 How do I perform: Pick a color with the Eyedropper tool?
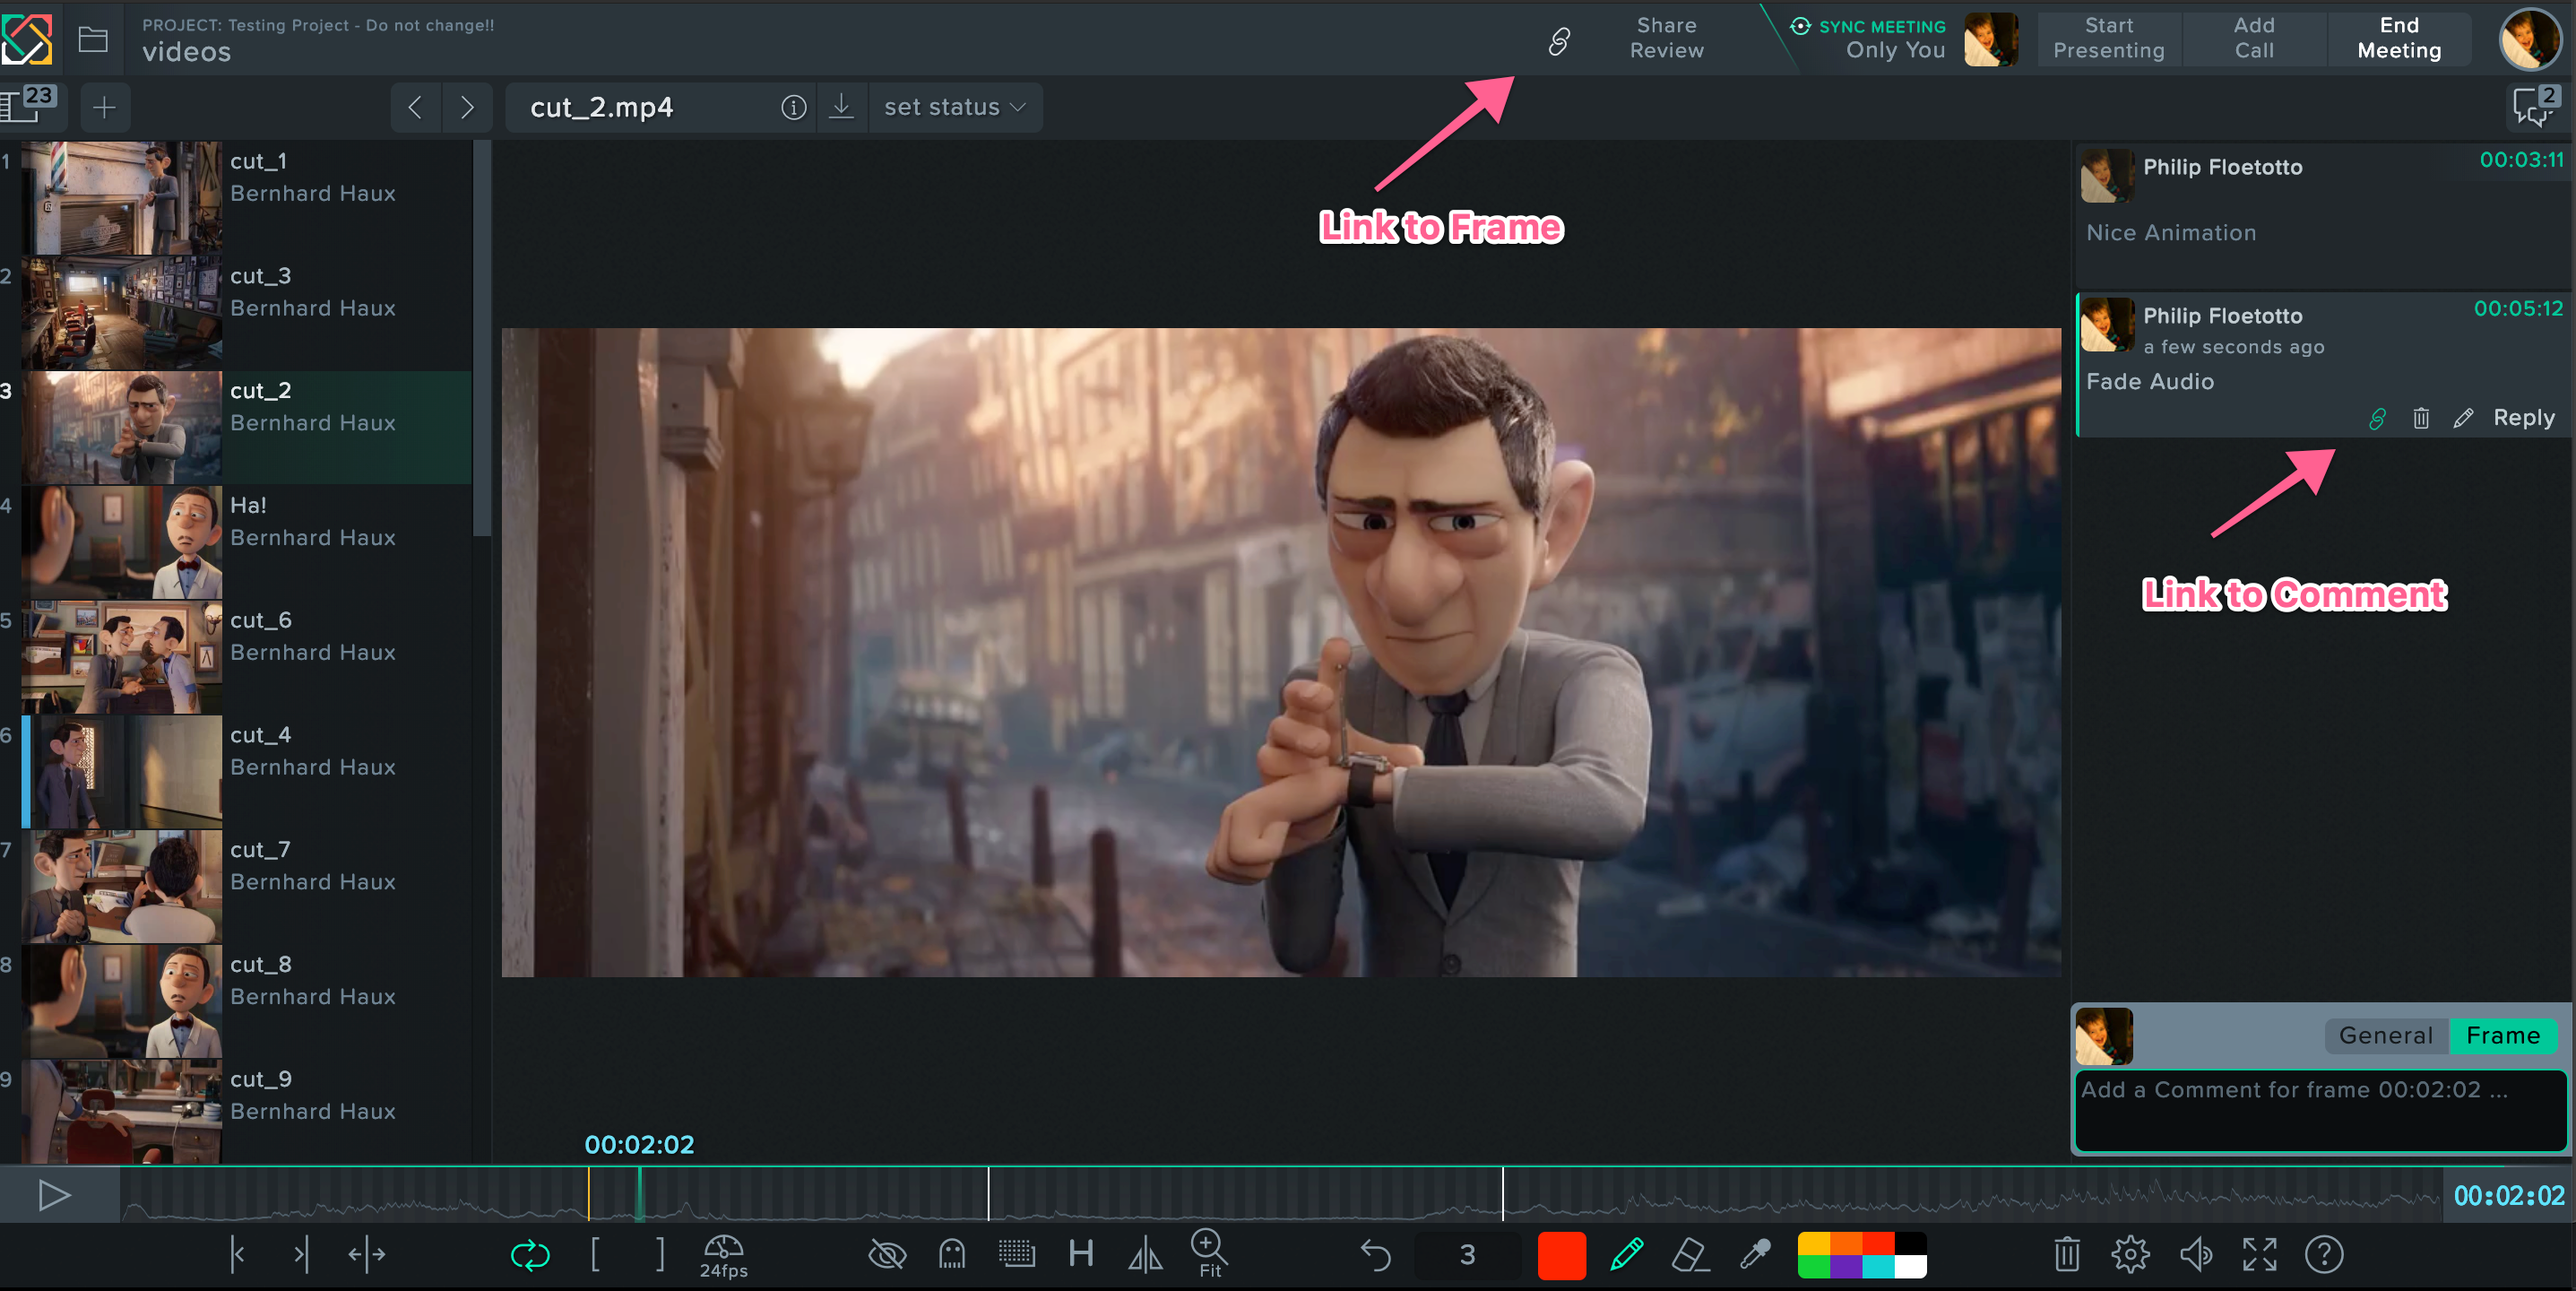click(x=1754, y=1254)
